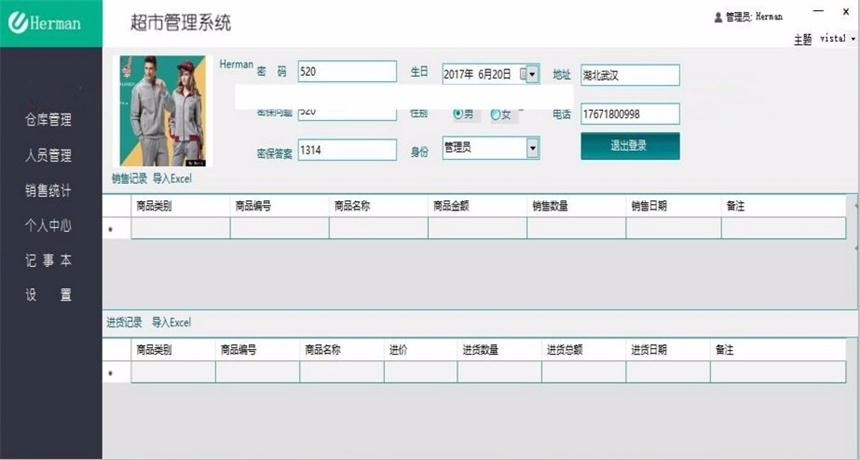Click the 进货总额 column header
This screenshot has height=460, width=860.
(x=584, y=350)
